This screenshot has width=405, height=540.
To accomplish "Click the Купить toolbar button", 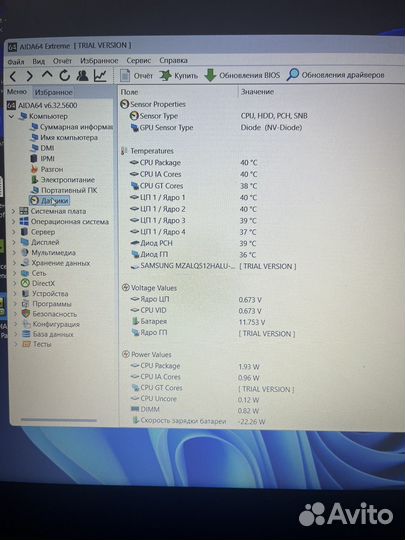I will point(179,75).
